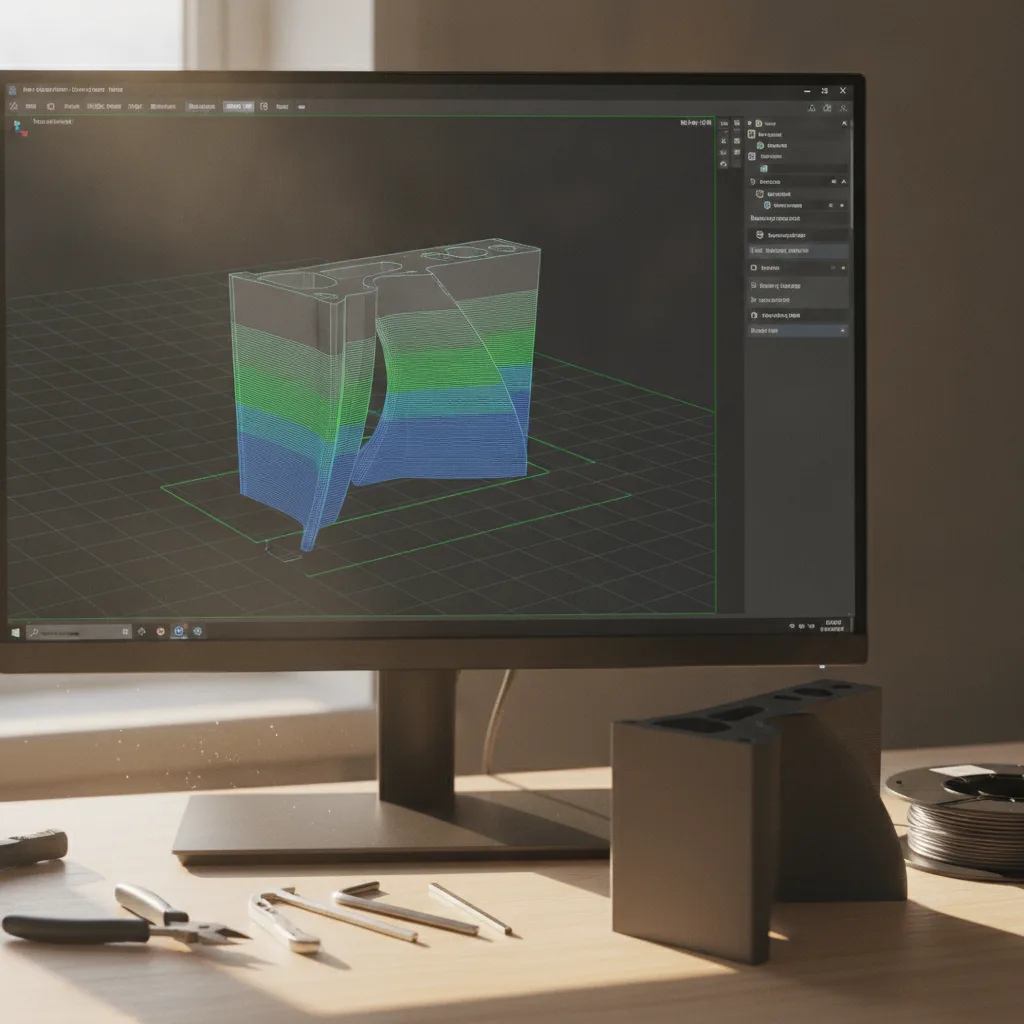Viewport: 1024px width, 1024px height.
Task: Switch to the highlighted blue taskbar app
Action: [x=178, y=632]
